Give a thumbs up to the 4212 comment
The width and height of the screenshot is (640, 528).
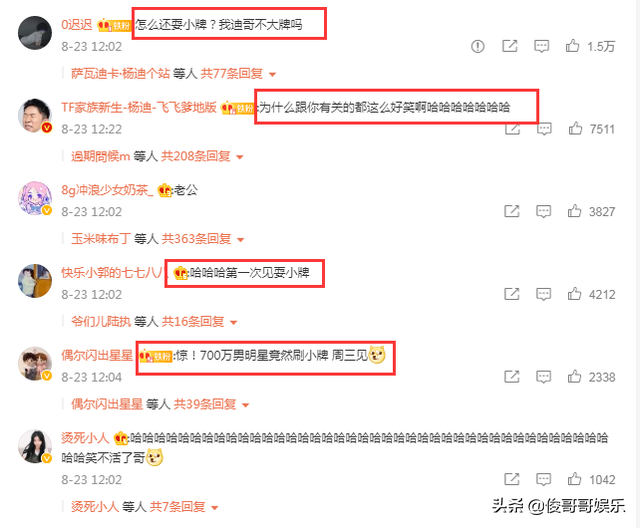coord(574,294)
